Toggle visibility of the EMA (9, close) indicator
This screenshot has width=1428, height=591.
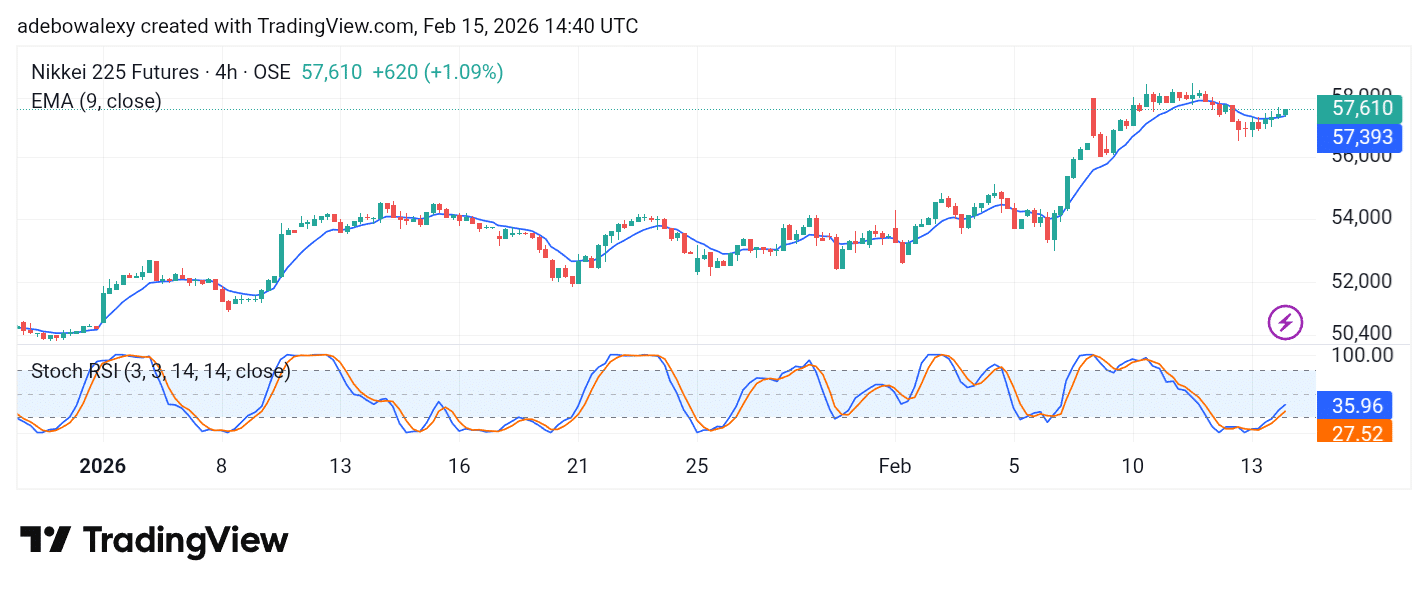tap(96, 101)
